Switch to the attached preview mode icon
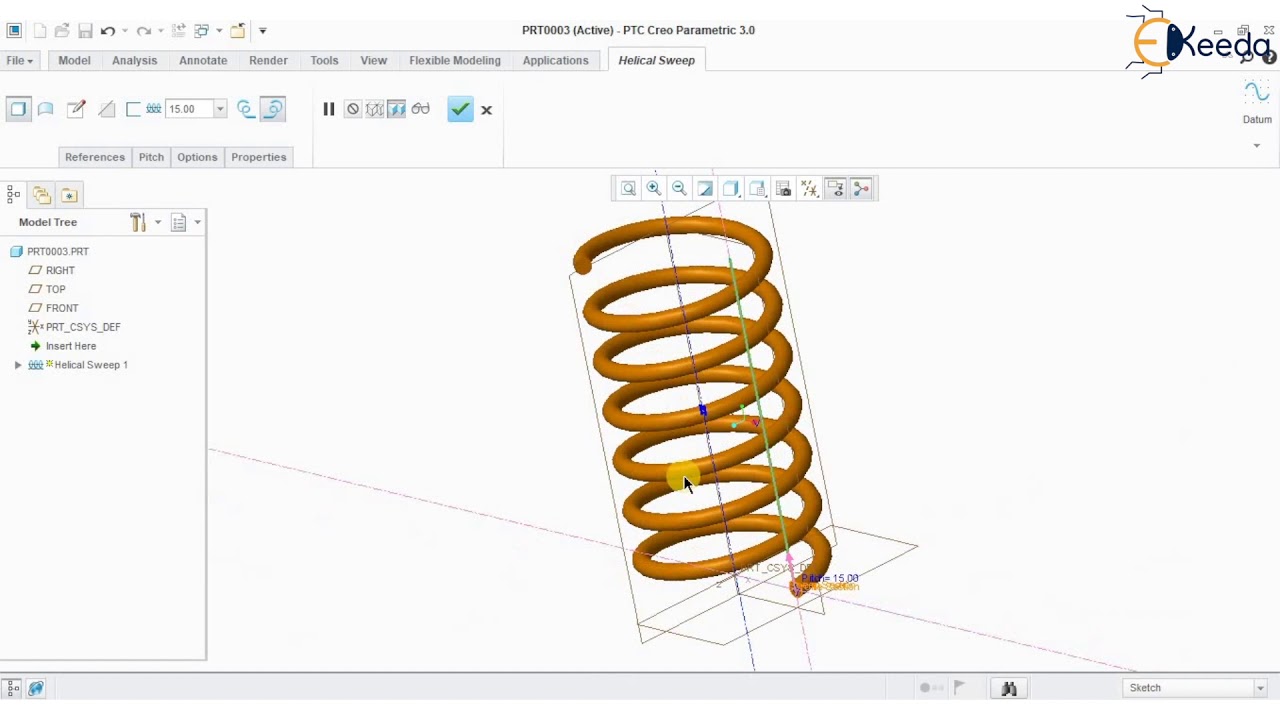This screenshot has height=720, width=1280. (396, 109)
